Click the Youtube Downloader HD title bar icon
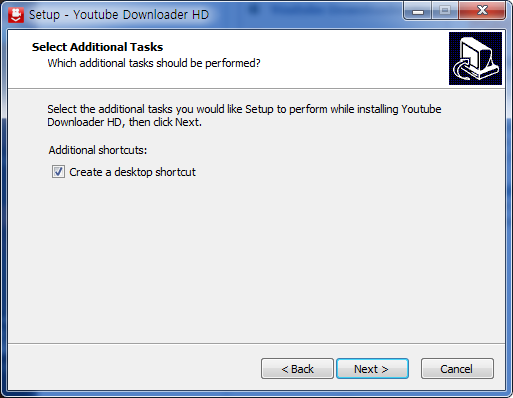This screenshot has height=398, width=513. [x=16, y=15]
